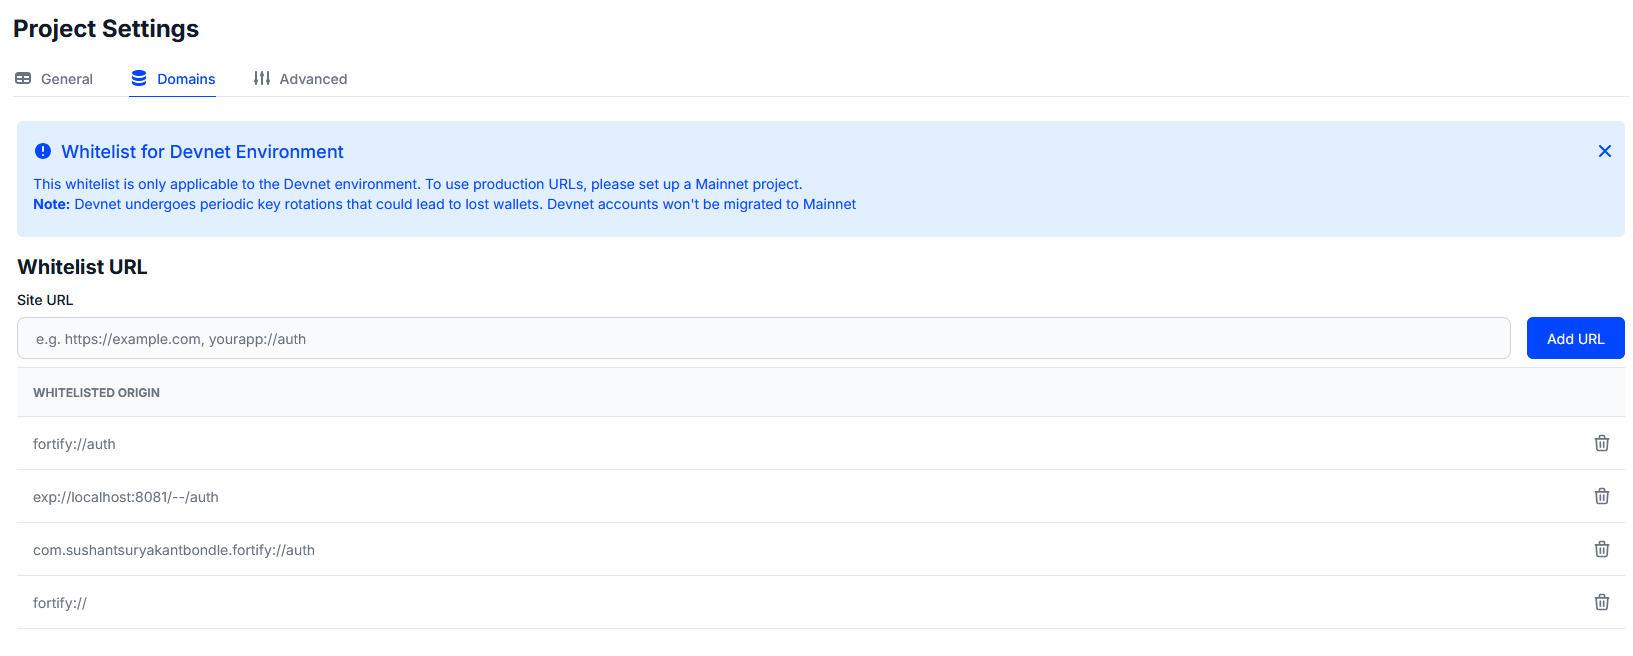This screenshot has height=656, width=1633.
Task: Open the General settings tab
Action: click(55, 79)
